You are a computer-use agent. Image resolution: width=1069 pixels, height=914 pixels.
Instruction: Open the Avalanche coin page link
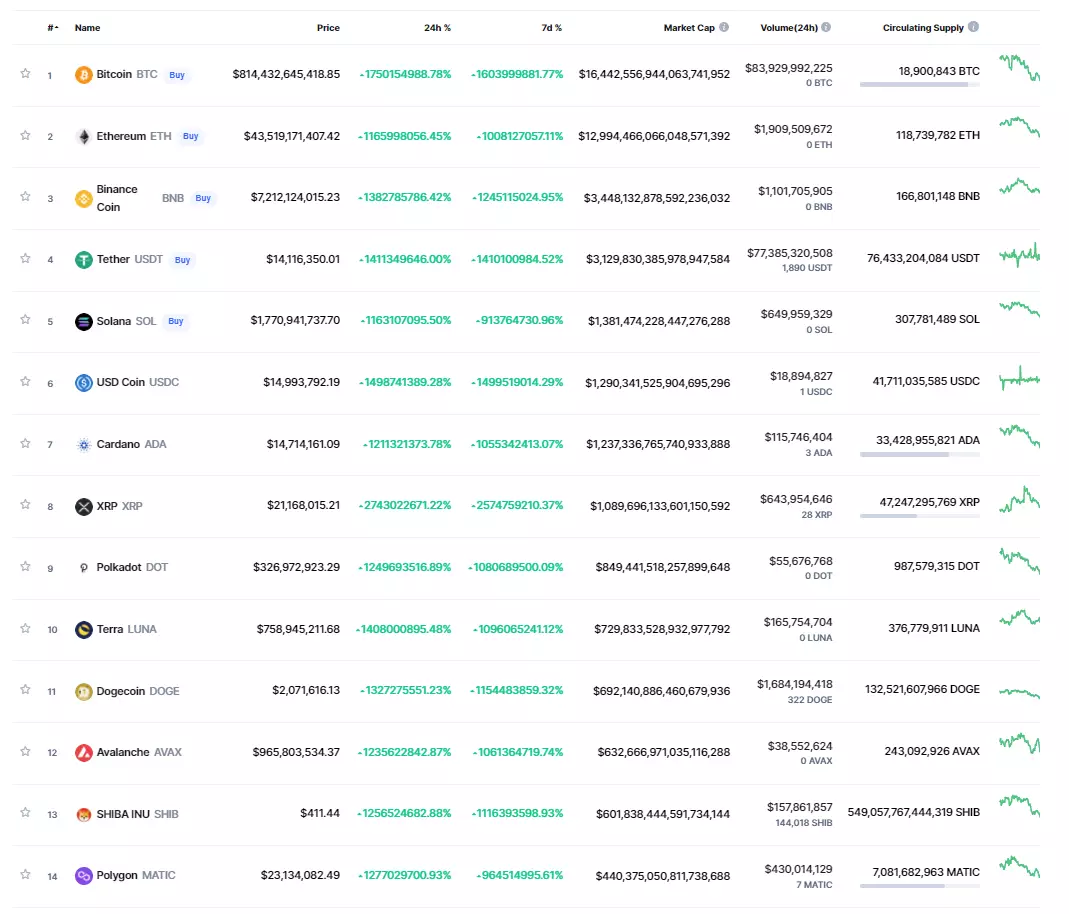pos(139,752)
